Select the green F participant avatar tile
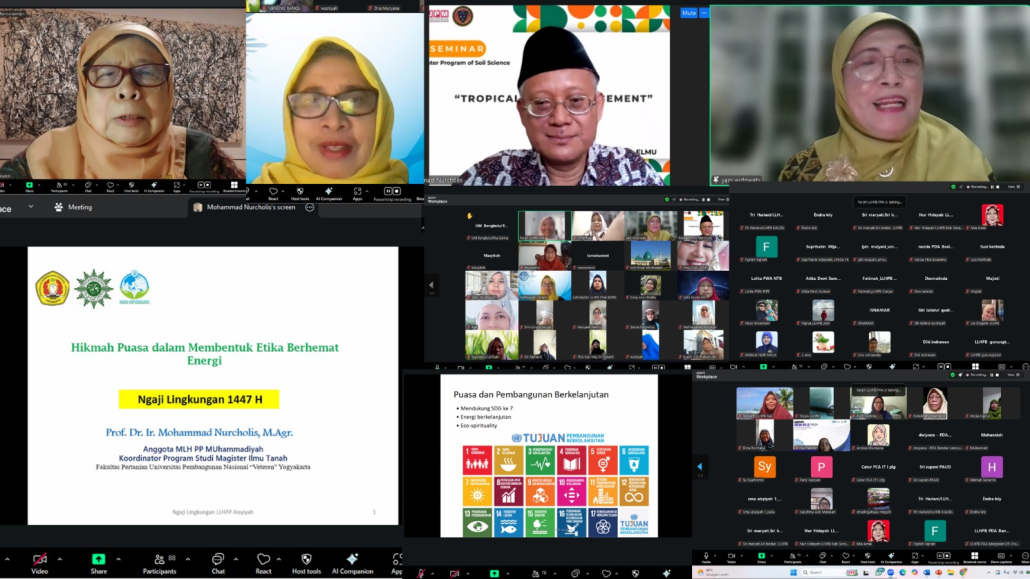 click(766, 246)
